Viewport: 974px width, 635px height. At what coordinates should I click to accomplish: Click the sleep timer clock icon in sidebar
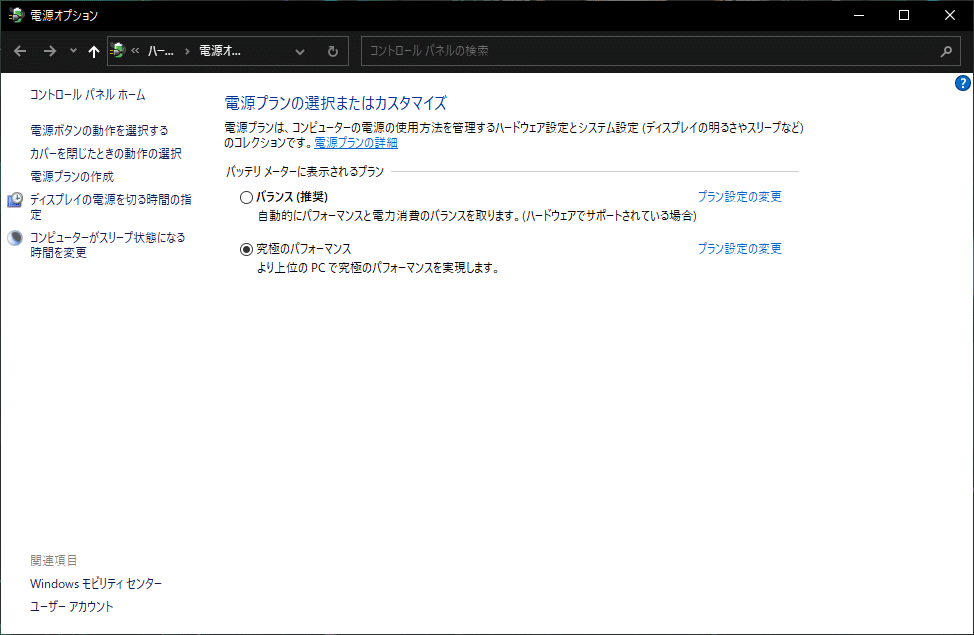pyautogui.click(x=14, y=238)
